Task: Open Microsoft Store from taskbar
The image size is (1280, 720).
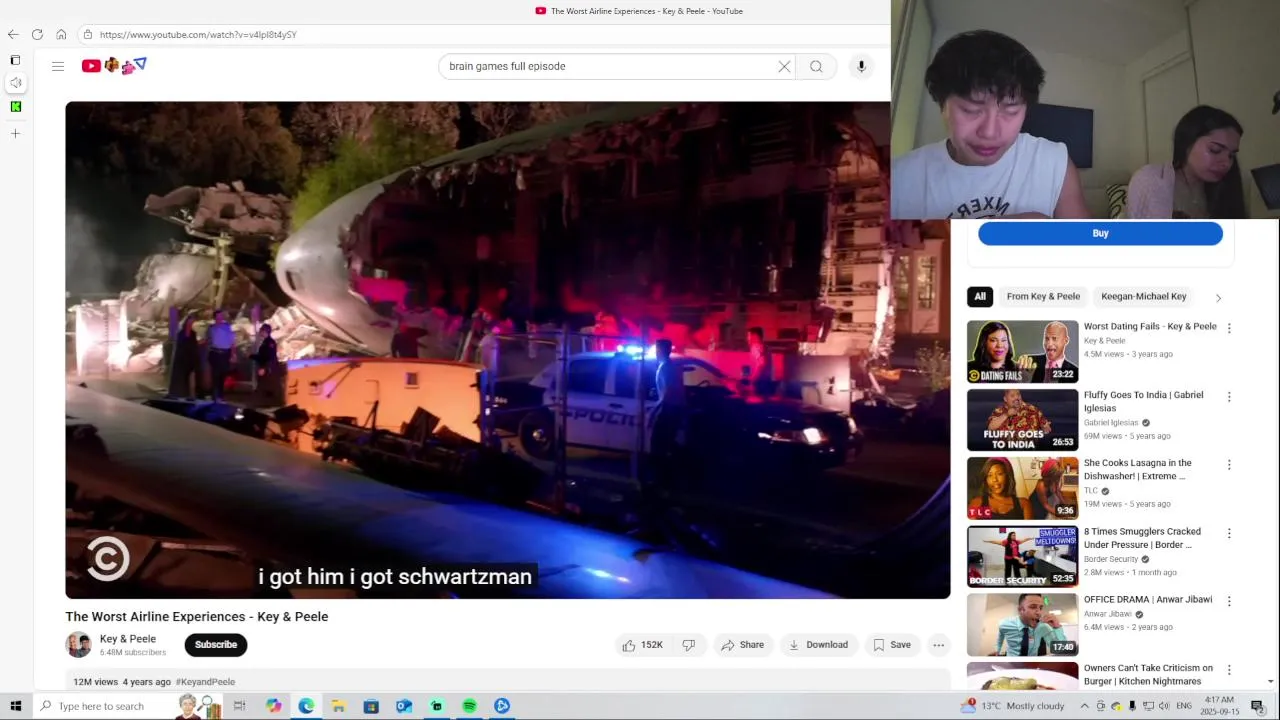Action: coord(371,706)
